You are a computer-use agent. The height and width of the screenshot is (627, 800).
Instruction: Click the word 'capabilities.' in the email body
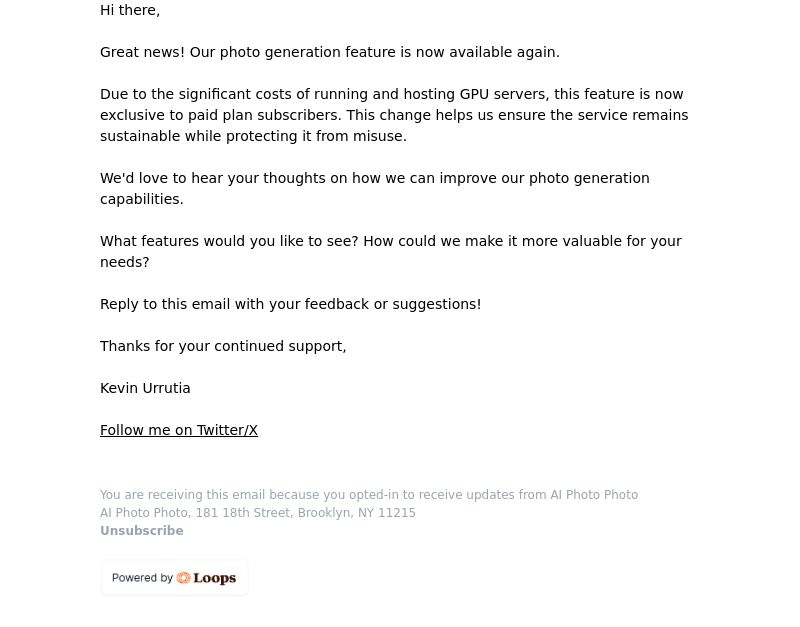point(141,199)
